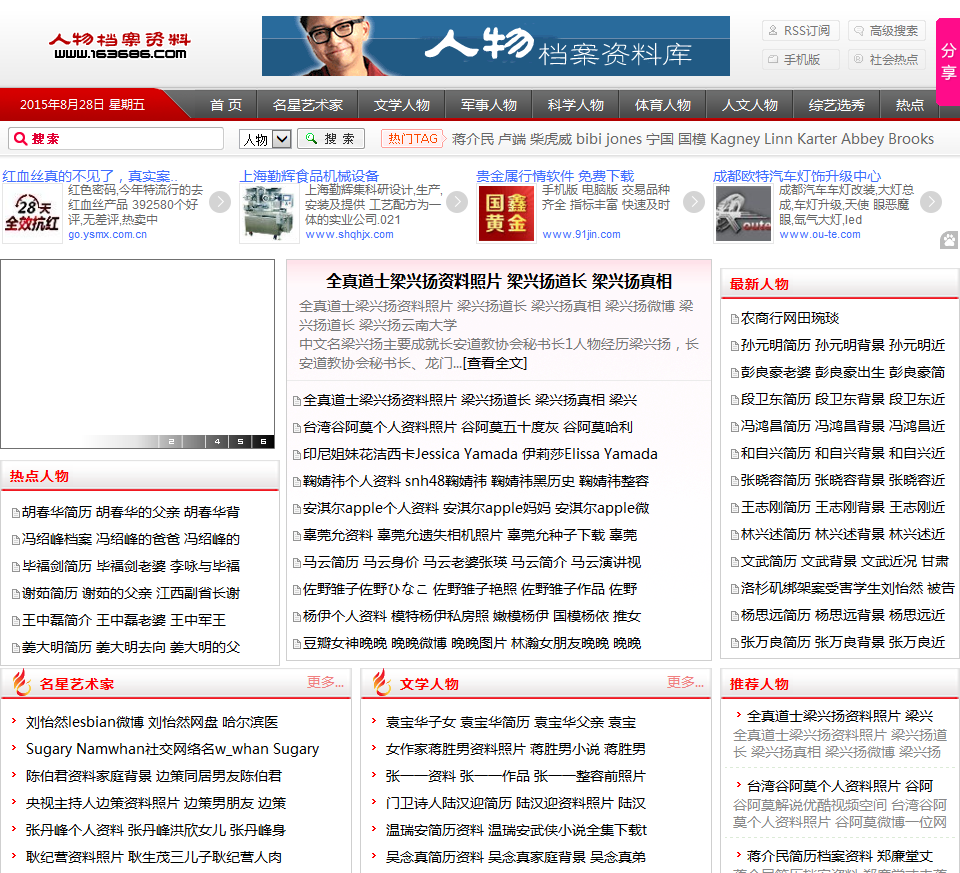The image size is (960, 873).
Task: Click arrow next to 贵金属 ad
Action: pos(694,202)
